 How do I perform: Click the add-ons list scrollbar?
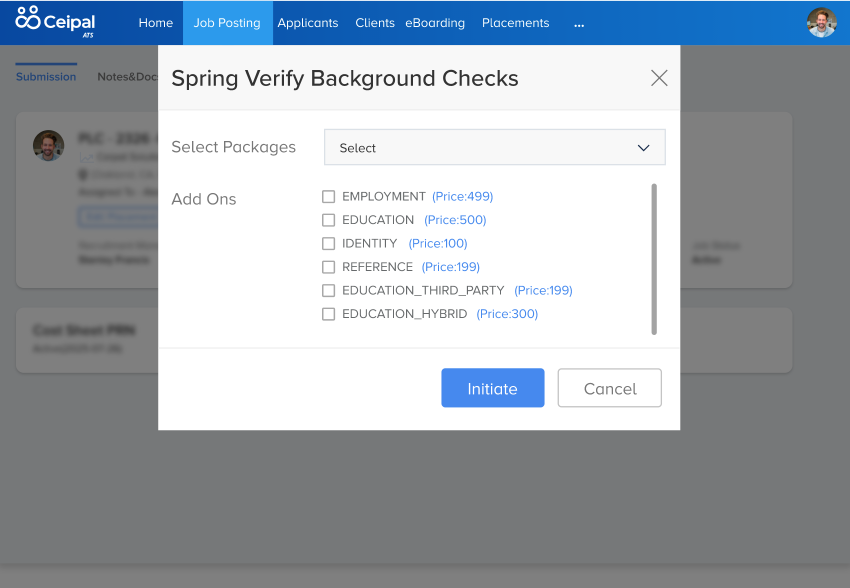654,259
